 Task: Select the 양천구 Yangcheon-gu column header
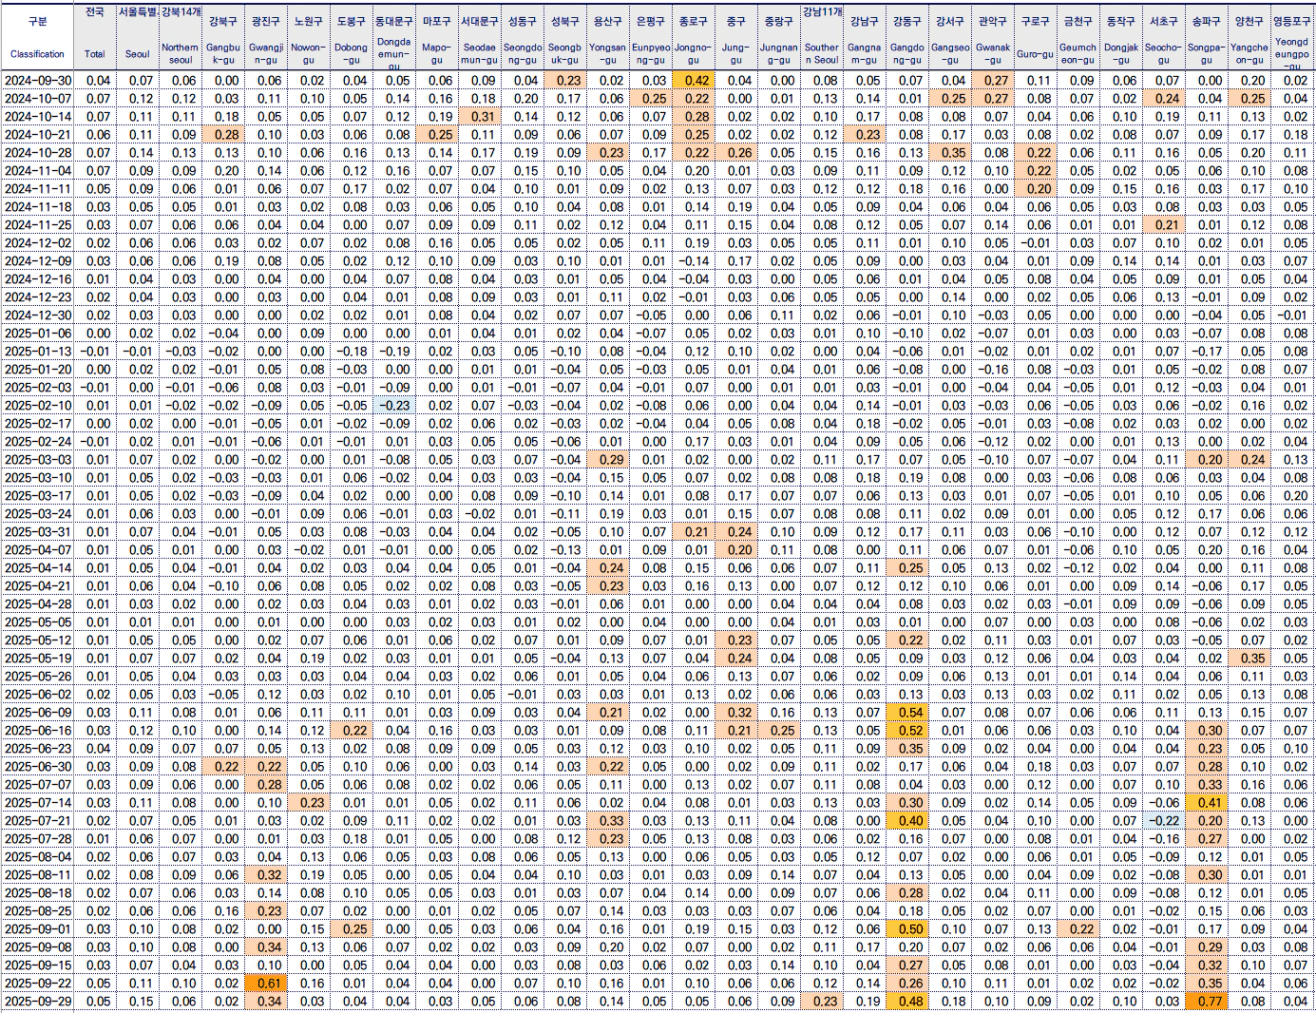point(1249,37)
